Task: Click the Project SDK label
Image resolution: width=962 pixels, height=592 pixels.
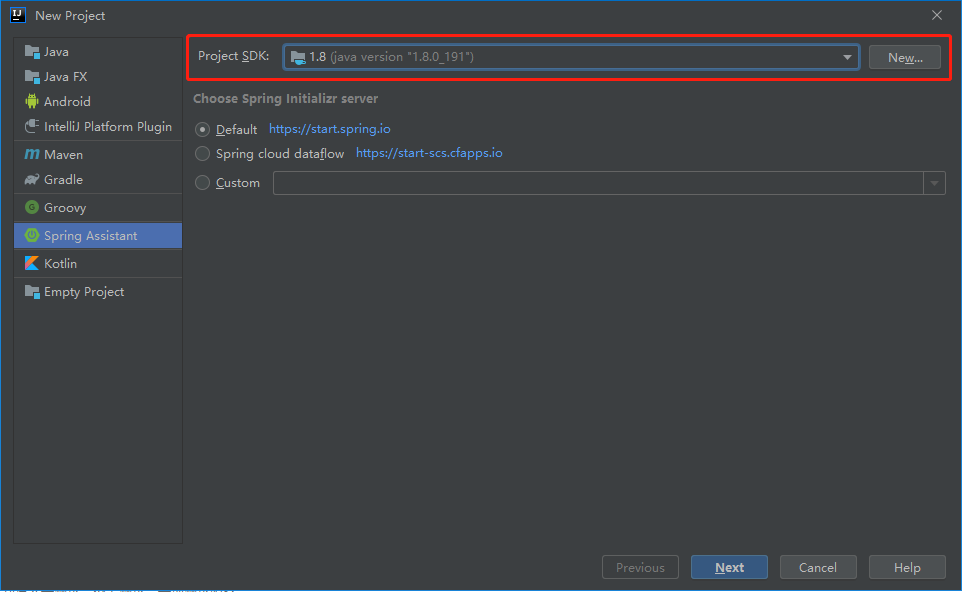Action: (x=233, y=56)
